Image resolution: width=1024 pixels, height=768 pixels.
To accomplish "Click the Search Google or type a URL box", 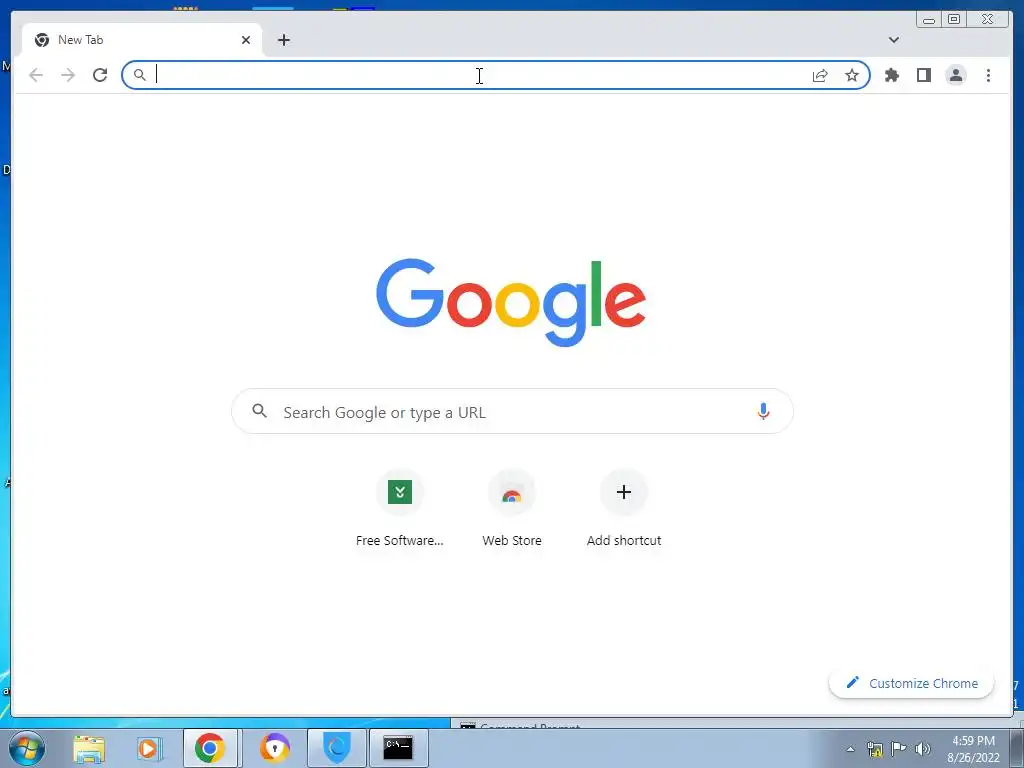I will click(513, 411).
